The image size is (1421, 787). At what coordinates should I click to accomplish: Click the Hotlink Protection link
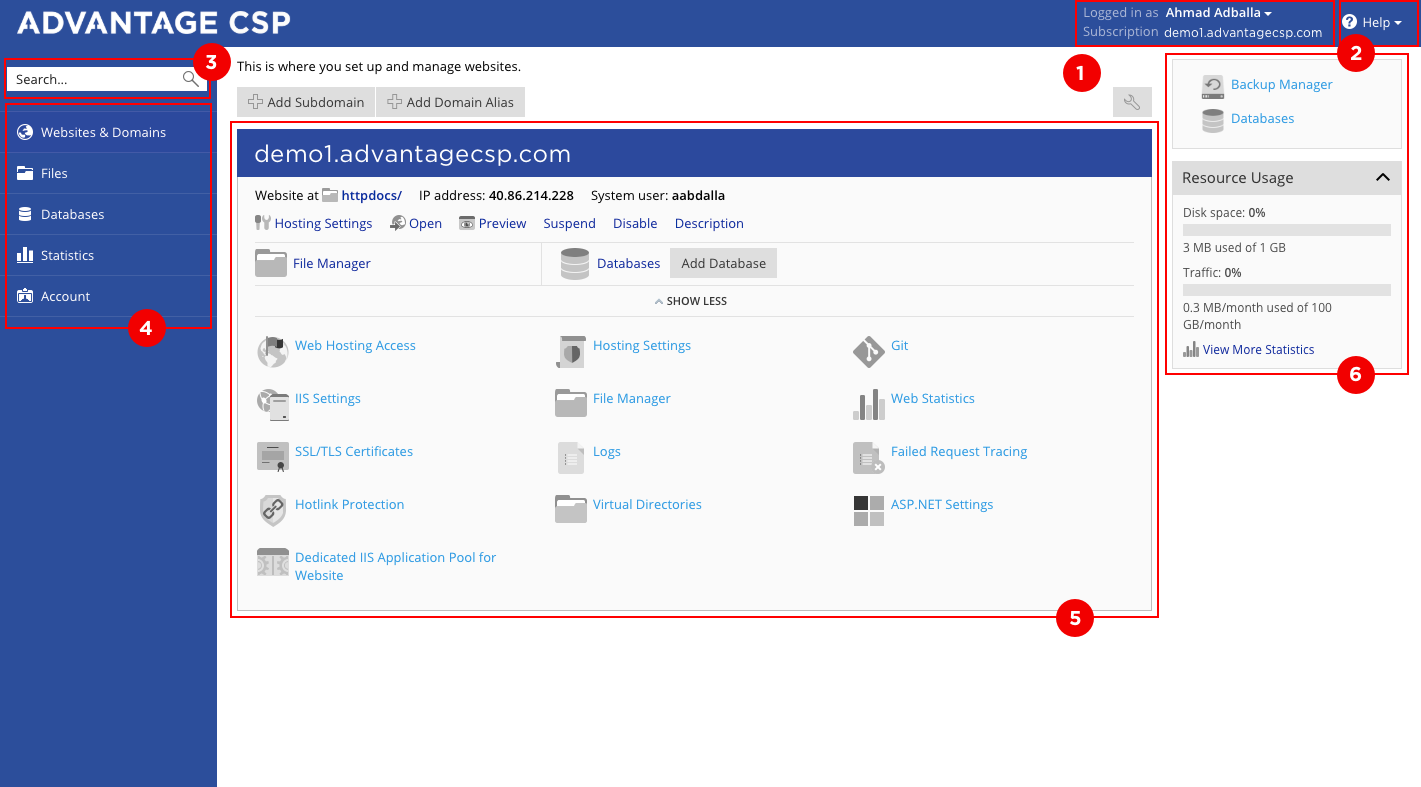(349, 504)
